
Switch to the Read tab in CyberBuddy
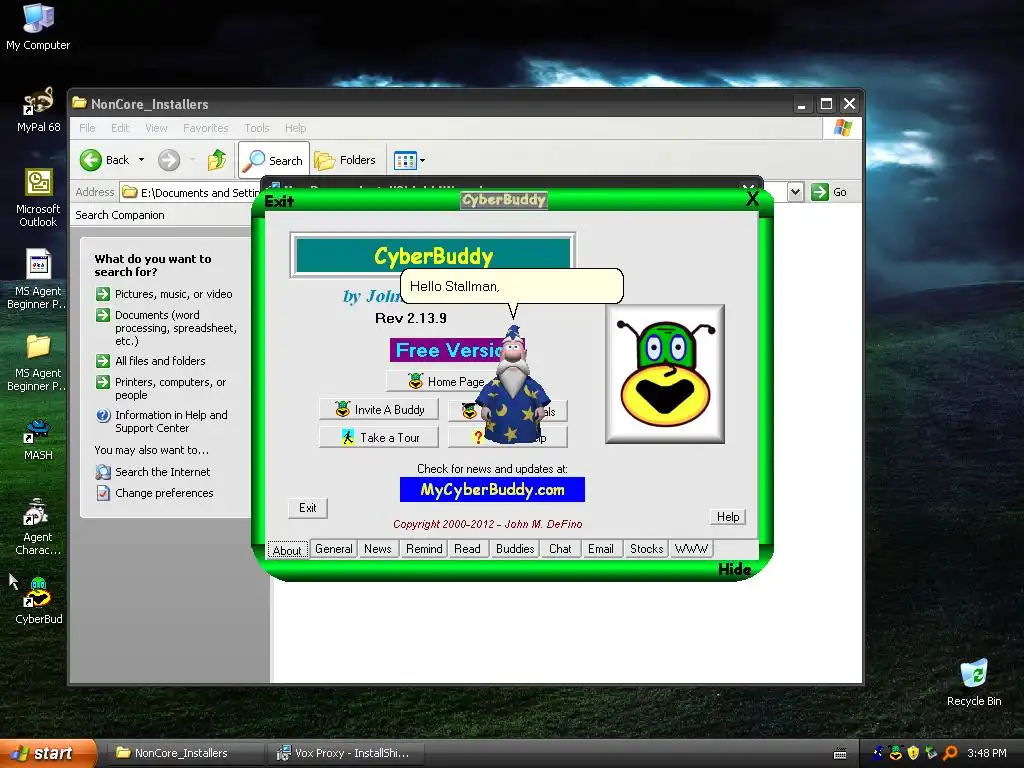467,549
